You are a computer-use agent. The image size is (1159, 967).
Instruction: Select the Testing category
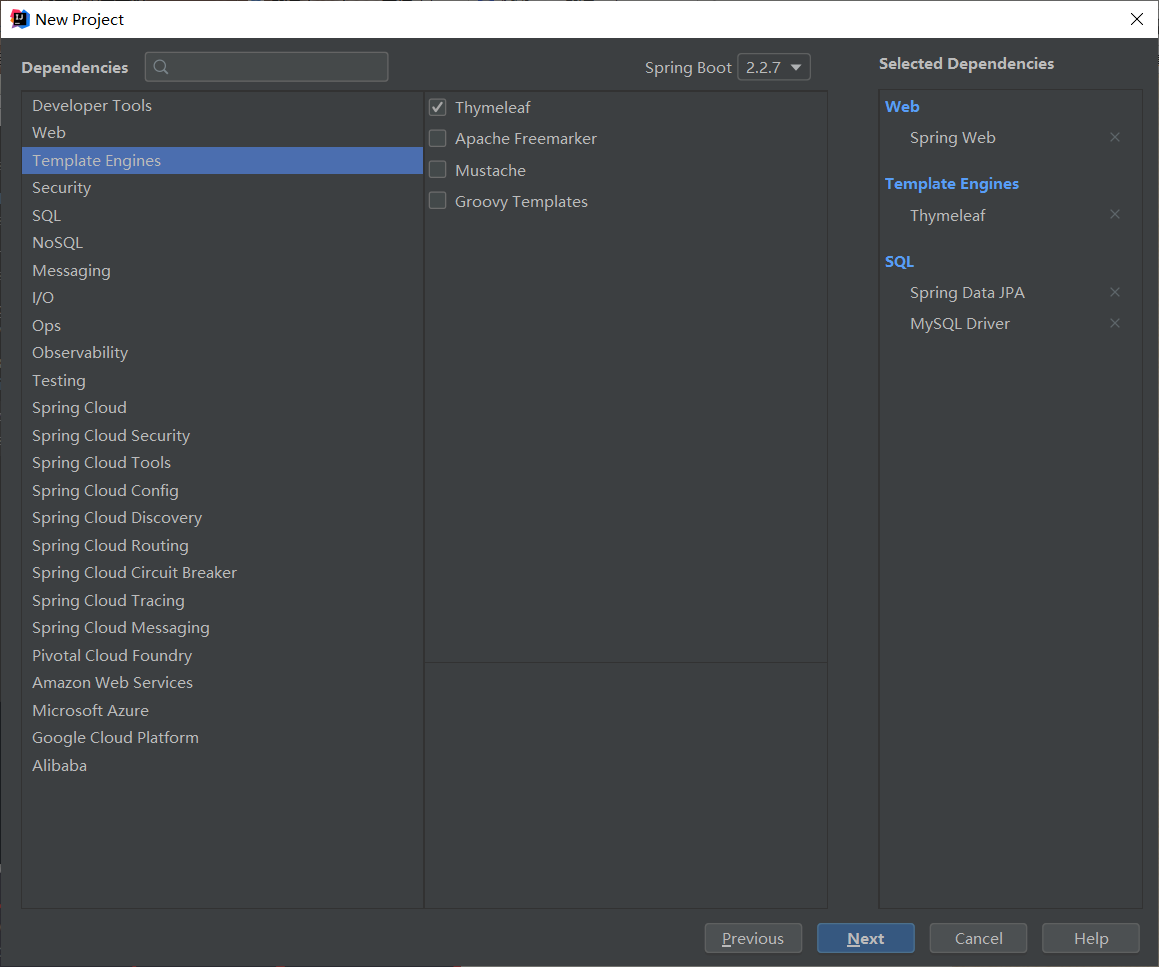(222, 381)
